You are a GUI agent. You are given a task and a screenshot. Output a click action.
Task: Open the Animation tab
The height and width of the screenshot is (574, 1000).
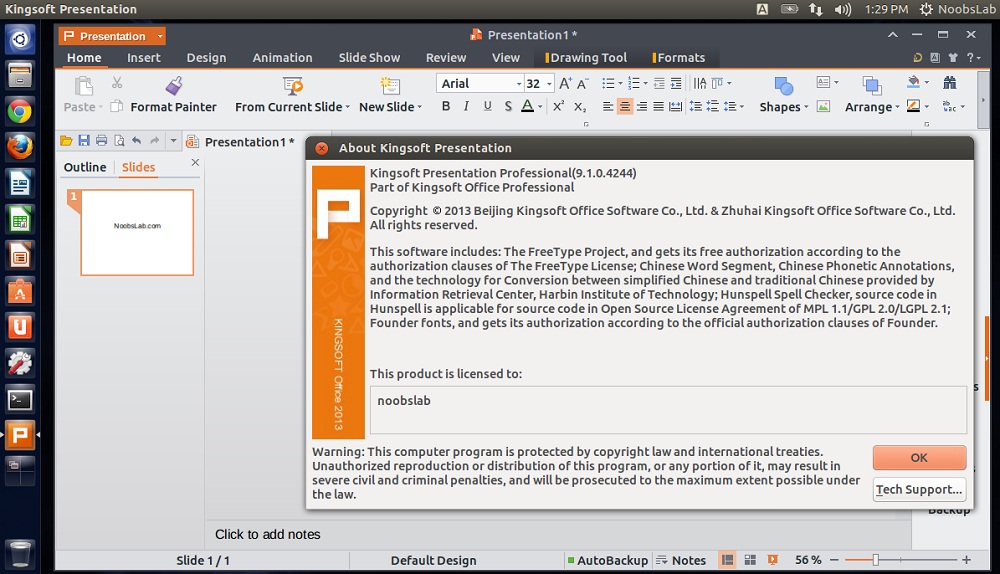click(283, 57)
